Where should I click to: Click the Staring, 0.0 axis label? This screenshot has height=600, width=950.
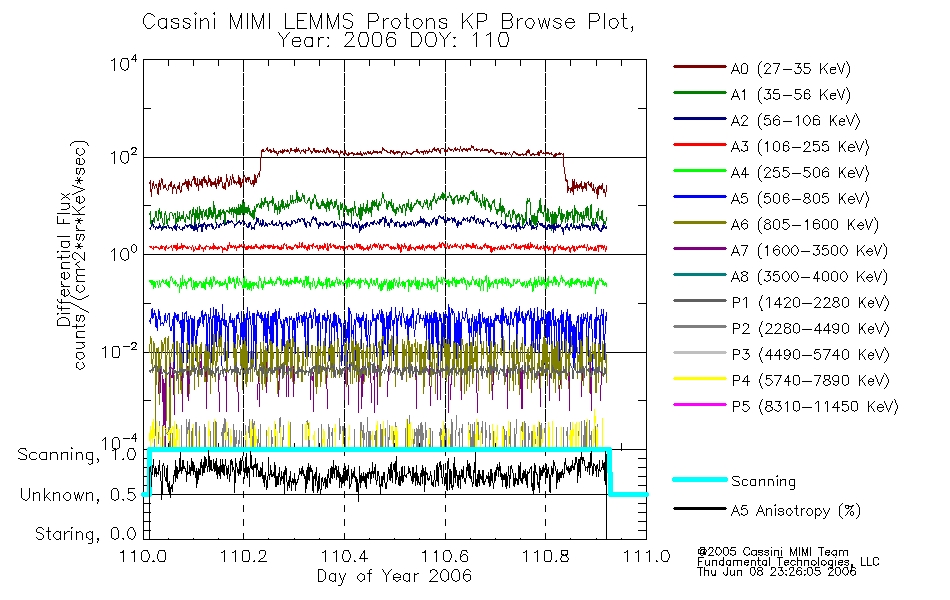click(x=86, y=534)
